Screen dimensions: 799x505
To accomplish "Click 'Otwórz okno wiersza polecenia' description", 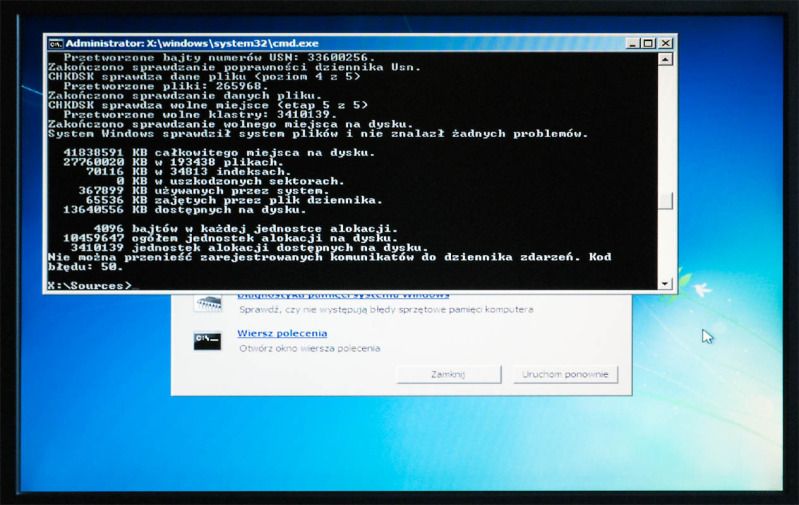I will pyautogui.click(x=310, y=349).
